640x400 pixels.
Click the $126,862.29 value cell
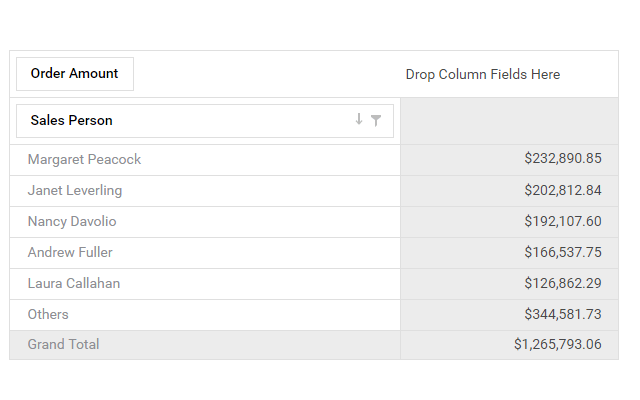pos(562,284)
